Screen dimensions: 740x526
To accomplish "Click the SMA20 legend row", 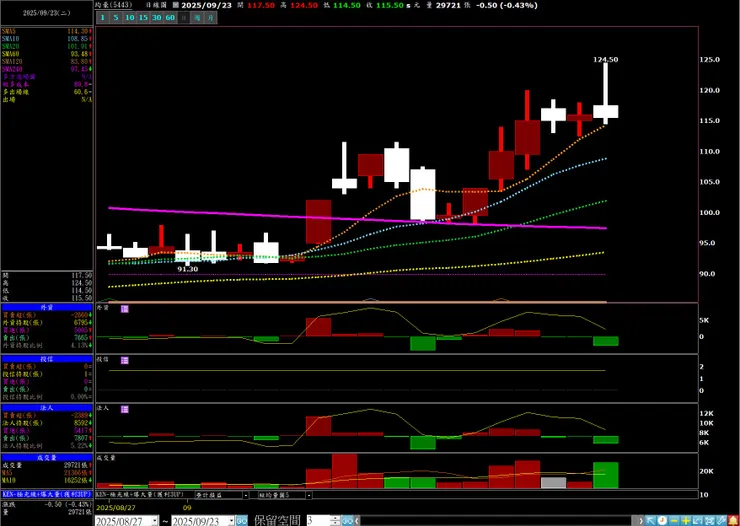I will (47, 46).
